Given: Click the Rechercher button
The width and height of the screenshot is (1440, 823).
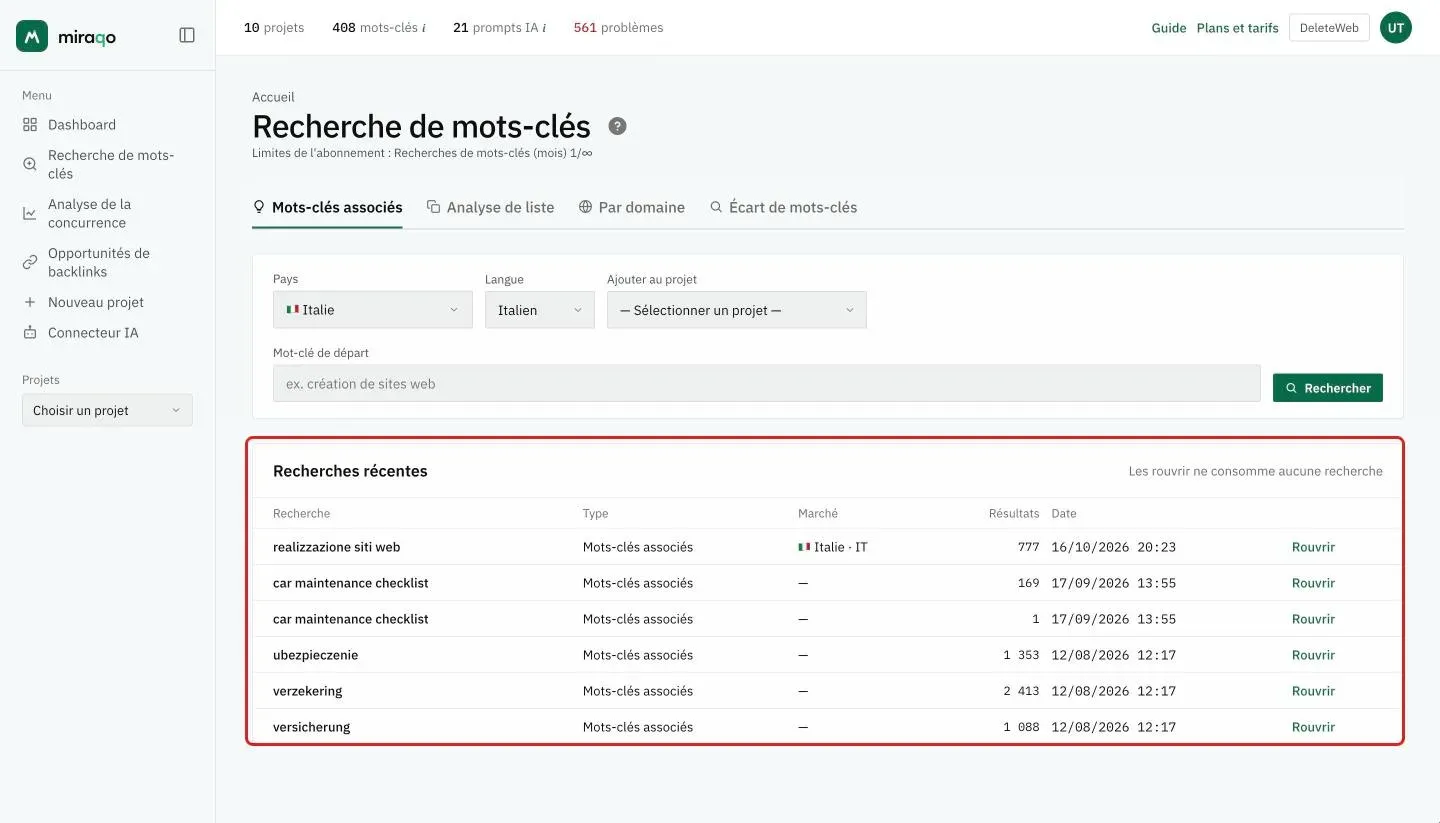Looking at the screenshot, I should pos(1328,388).
